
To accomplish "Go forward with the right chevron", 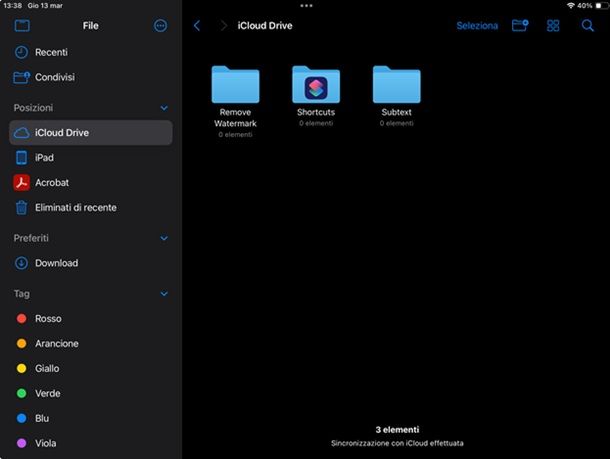I will tap(224, 26).
